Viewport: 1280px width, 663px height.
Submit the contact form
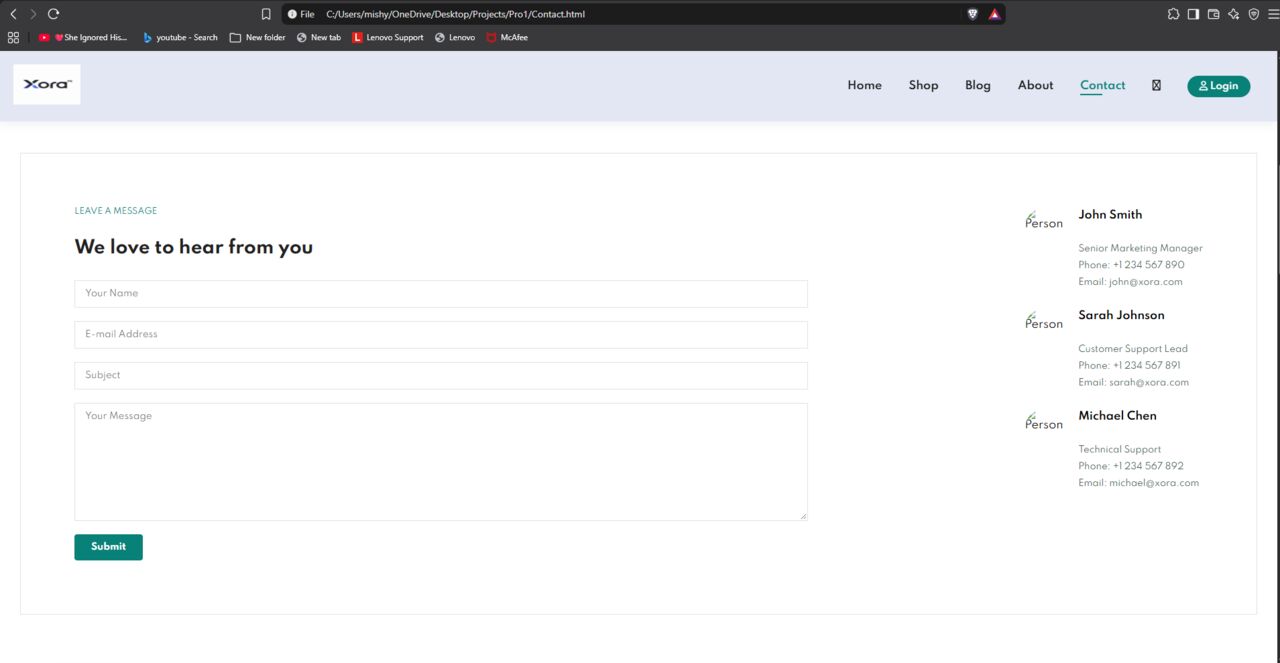click(x=108, y=547)
